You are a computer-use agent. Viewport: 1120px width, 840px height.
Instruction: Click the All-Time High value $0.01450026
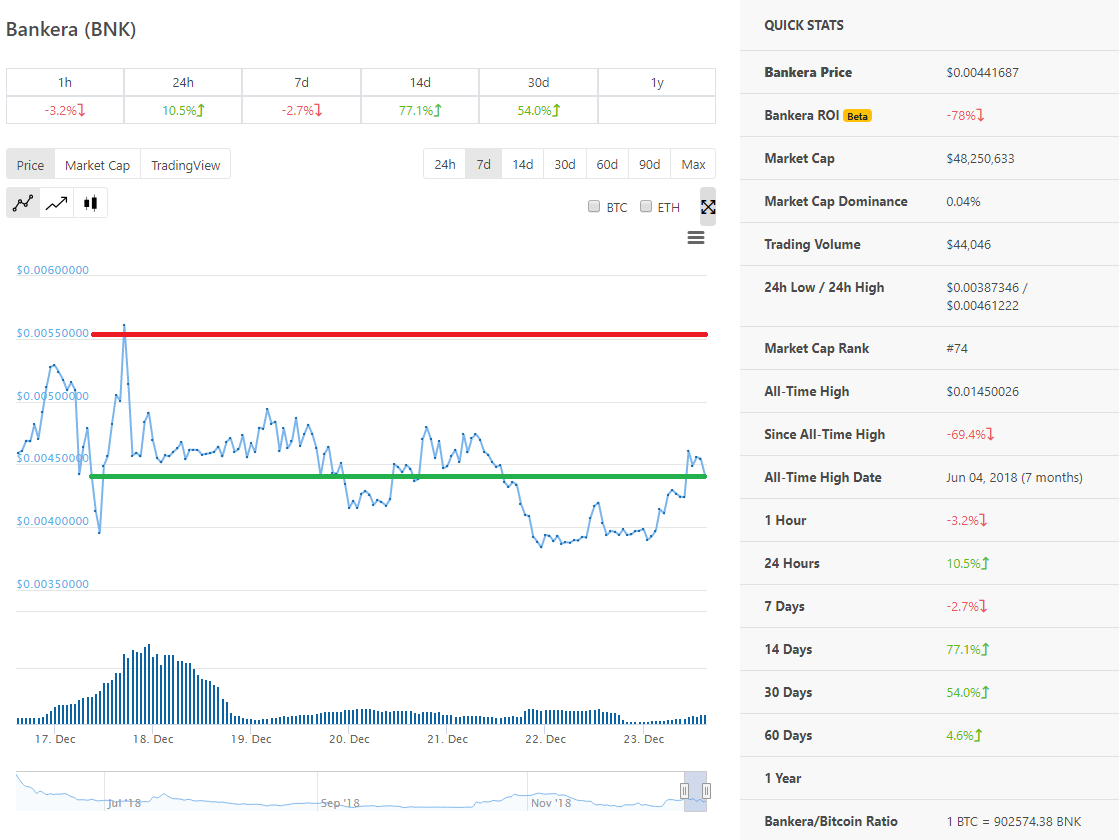[982, 391]
